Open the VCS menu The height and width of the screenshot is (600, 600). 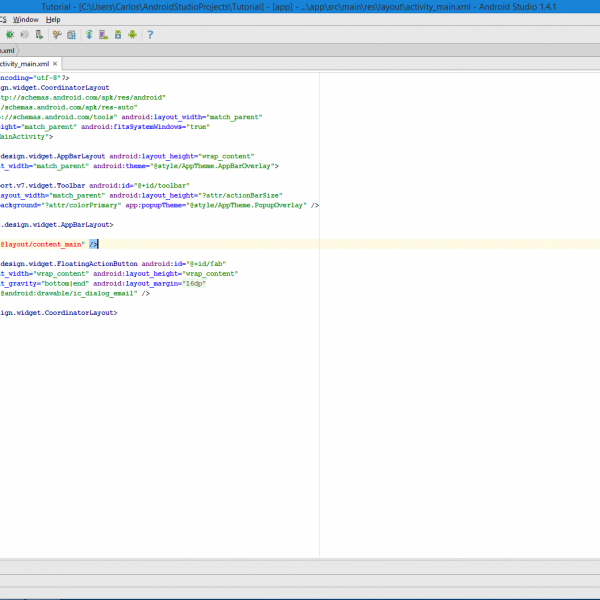coord(3,19)
